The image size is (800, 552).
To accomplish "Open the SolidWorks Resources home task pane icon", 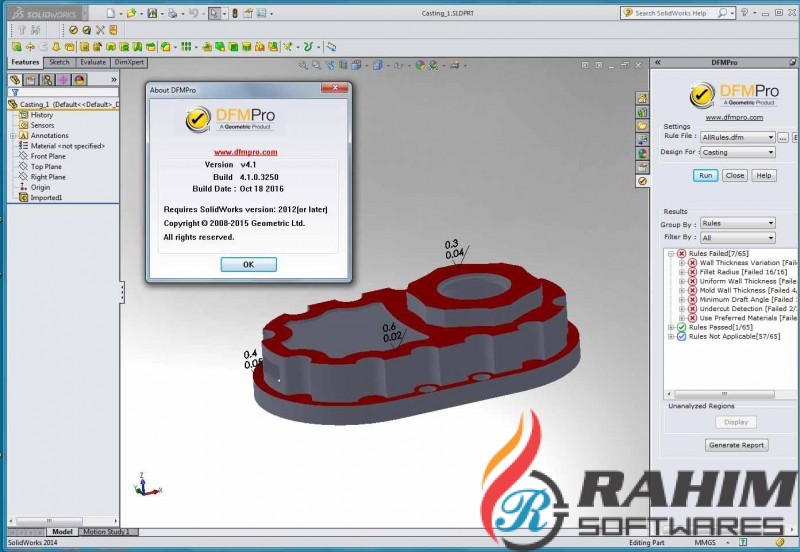I will (642, 98).
